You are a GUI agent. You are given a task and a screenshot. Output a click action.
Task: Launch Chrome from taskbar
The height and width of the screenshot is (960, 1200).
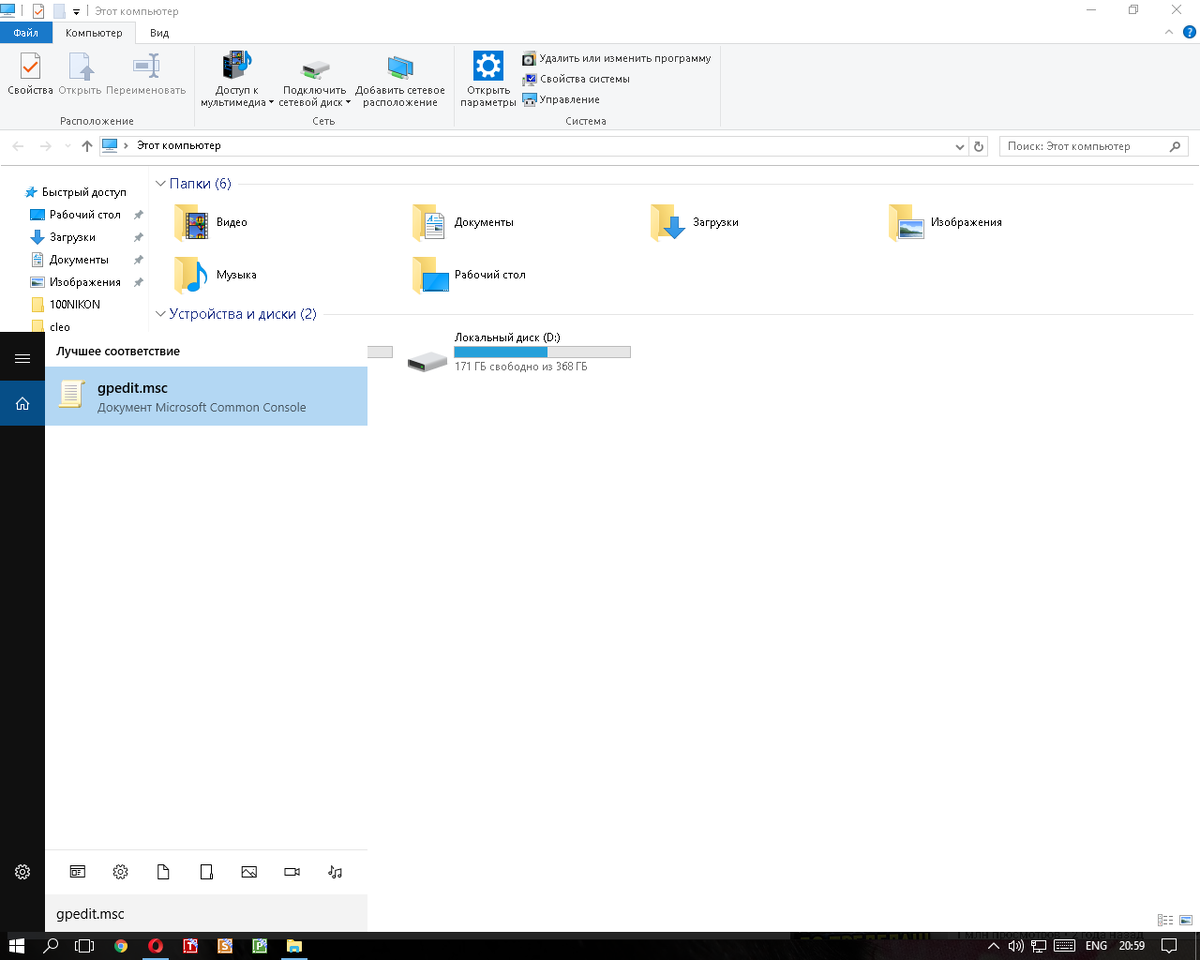[x=121, y=945]
